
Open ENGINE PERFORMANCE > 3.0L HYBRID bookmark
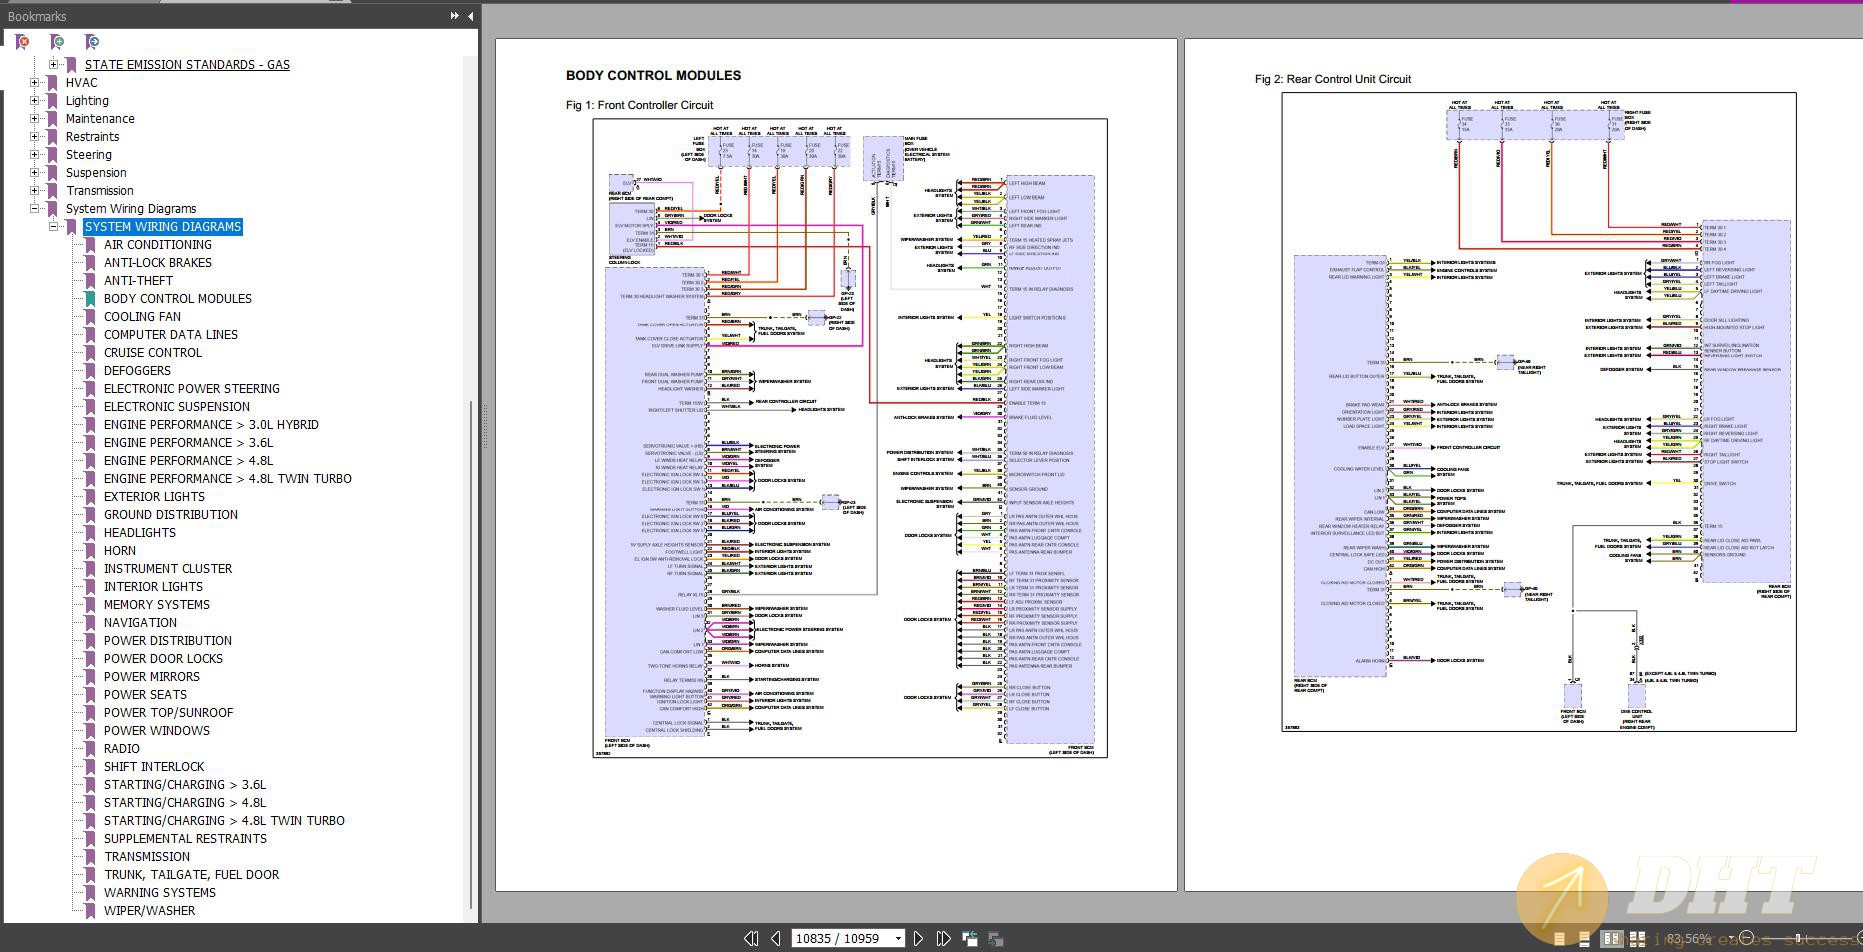(211, 425)
